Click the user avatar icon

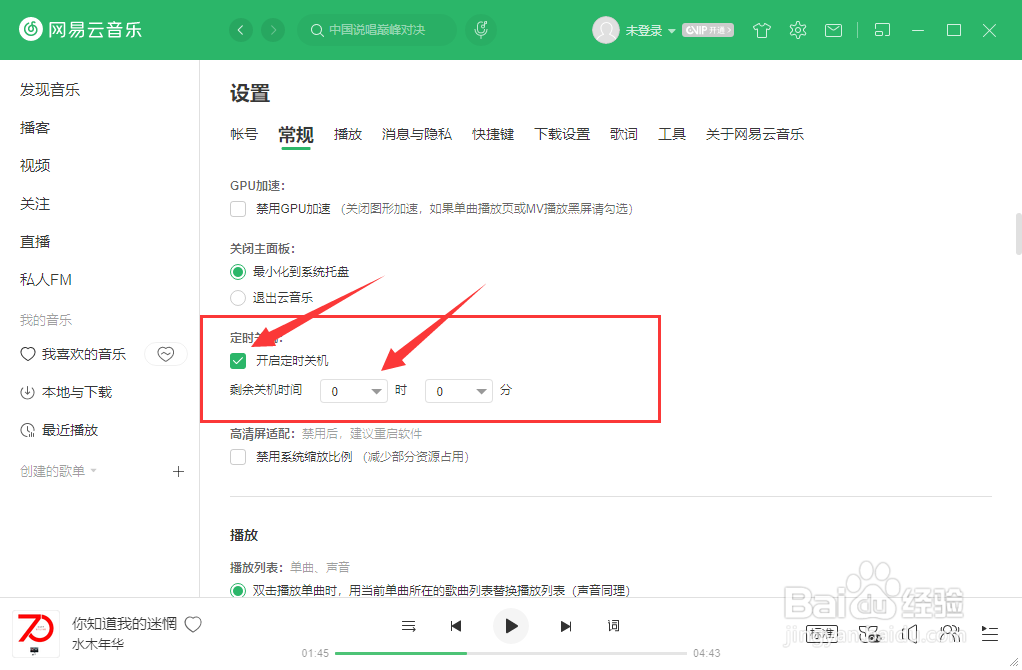[606, 30]
